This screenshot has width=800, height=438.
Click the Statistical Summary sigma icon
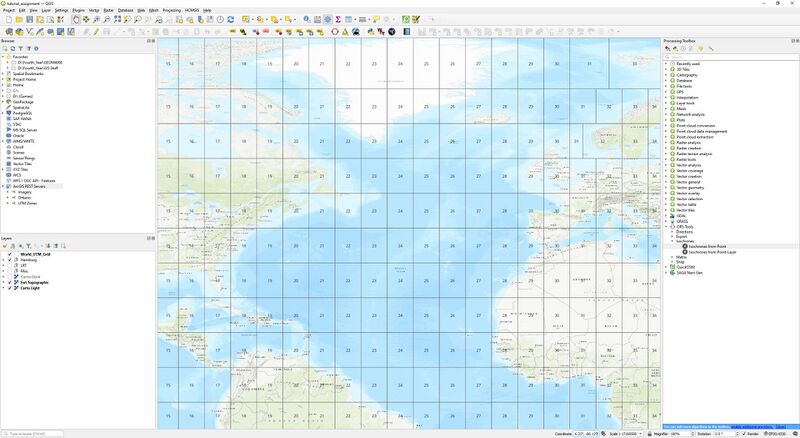(338, 19)
